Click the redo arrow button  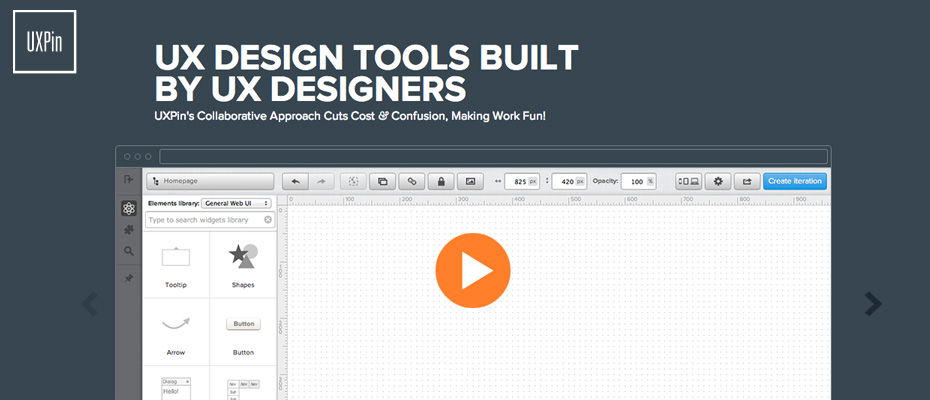point(321,181)
